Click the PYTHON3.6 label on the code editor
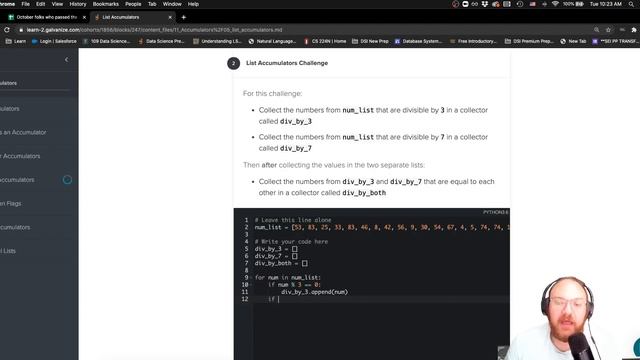 coord(496,212)
